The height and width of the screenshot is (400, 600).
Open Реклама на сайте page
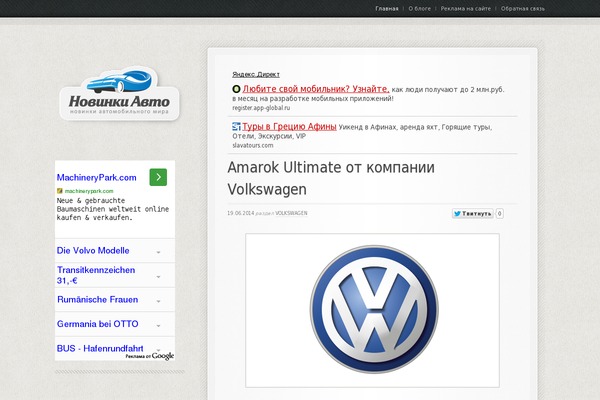pos(466,8)
